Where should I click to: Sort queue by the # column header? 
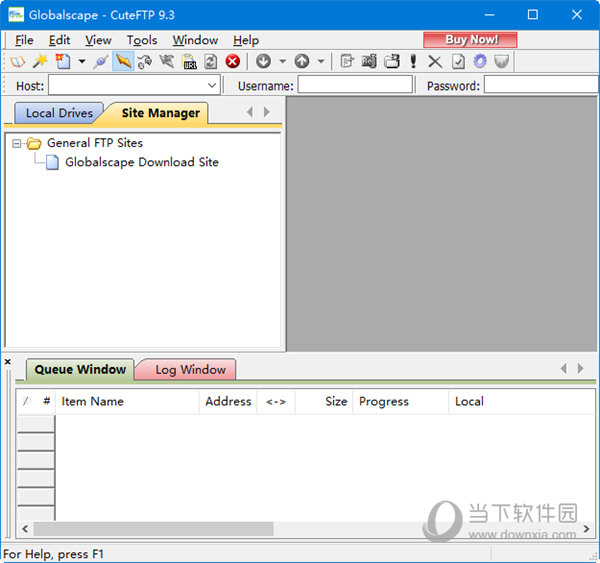tap(47, 401)
